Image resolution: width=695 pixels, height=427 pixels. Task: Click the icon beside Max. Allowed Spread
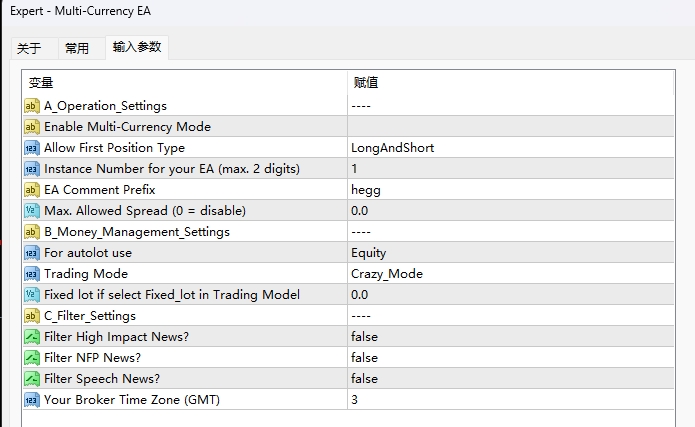click(x=31, y=211)
